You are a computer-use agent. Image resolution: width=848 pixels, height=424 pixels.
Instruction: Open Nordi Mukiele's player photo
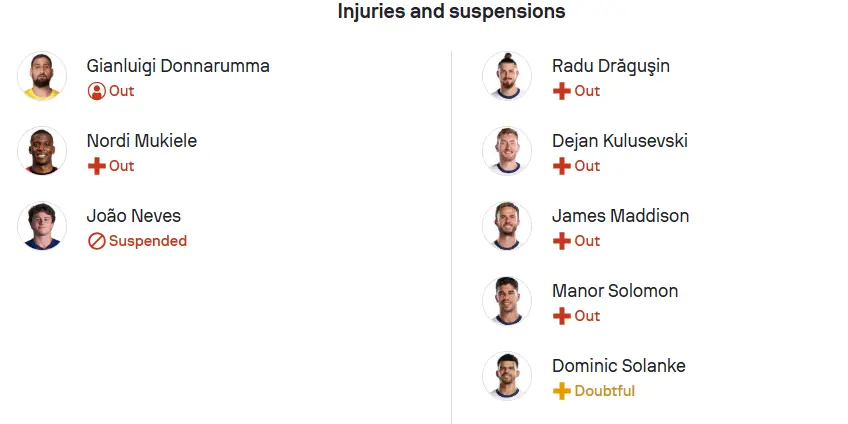(42, 151)
